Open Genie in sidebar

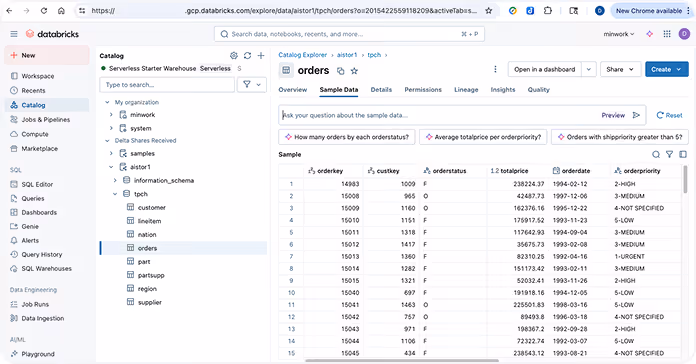pos(30,226)
